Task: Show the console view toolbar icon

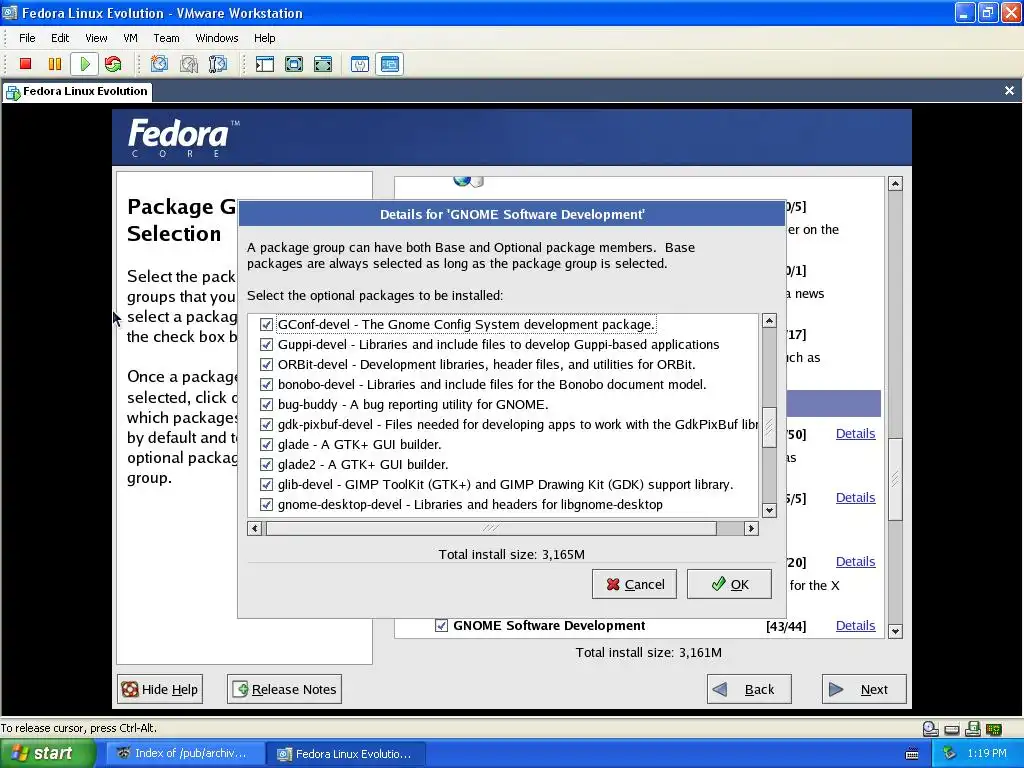Action: click(390, 64)
